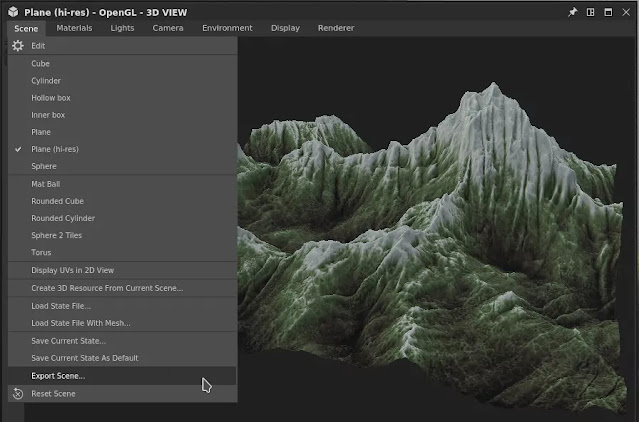Click the pin icon in title bar
Image resolution: width=639 pixels, height=422 pixels.
coord(573,12)
